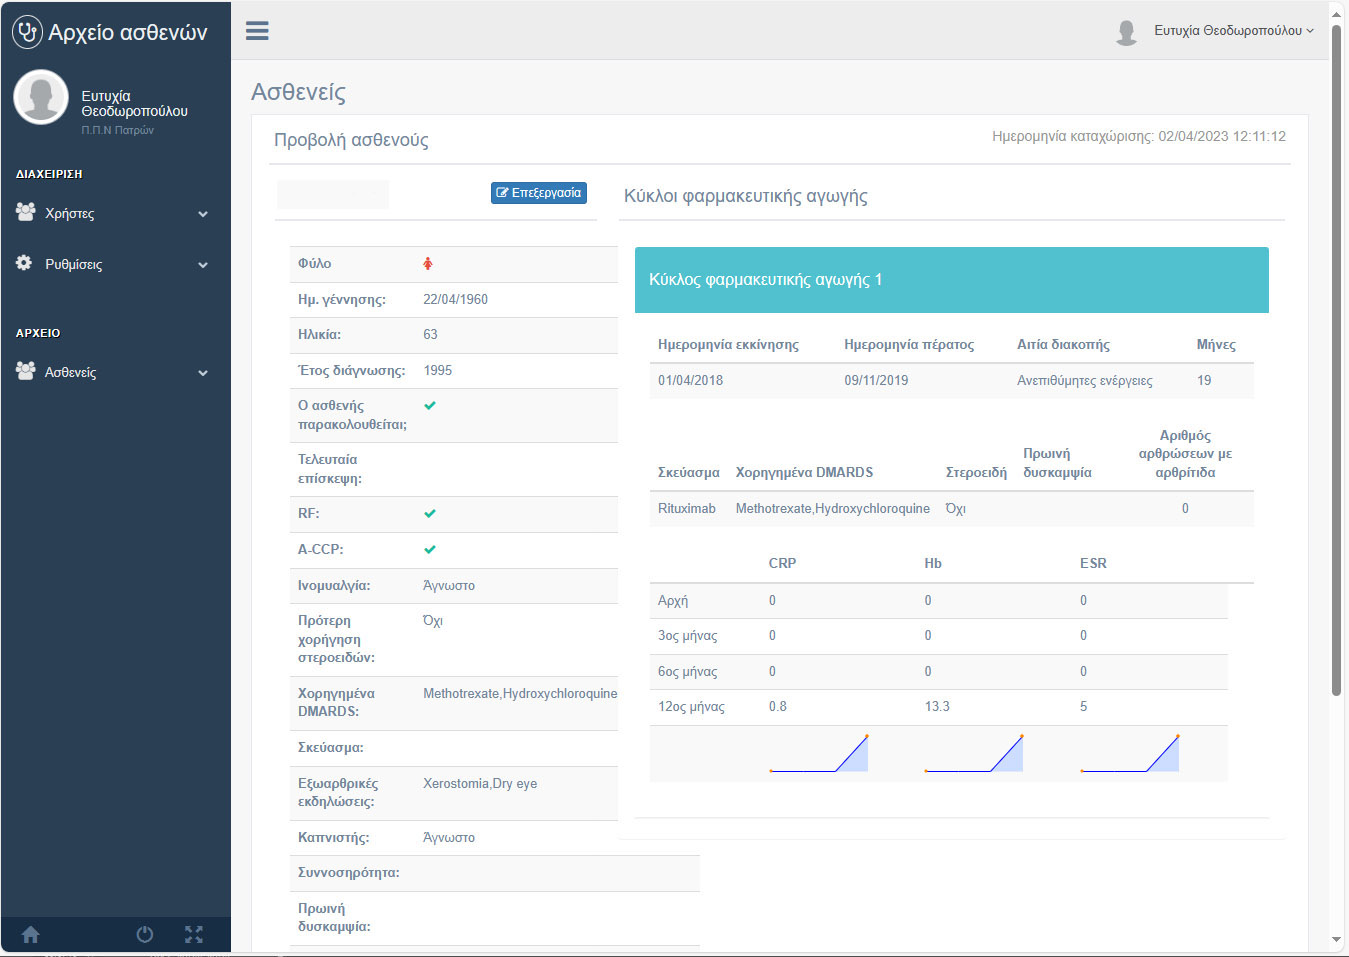Screen dimensions: 1349x957
Task: Expand the Χρήστες sidebar menu
Action: tap(112, 214)
